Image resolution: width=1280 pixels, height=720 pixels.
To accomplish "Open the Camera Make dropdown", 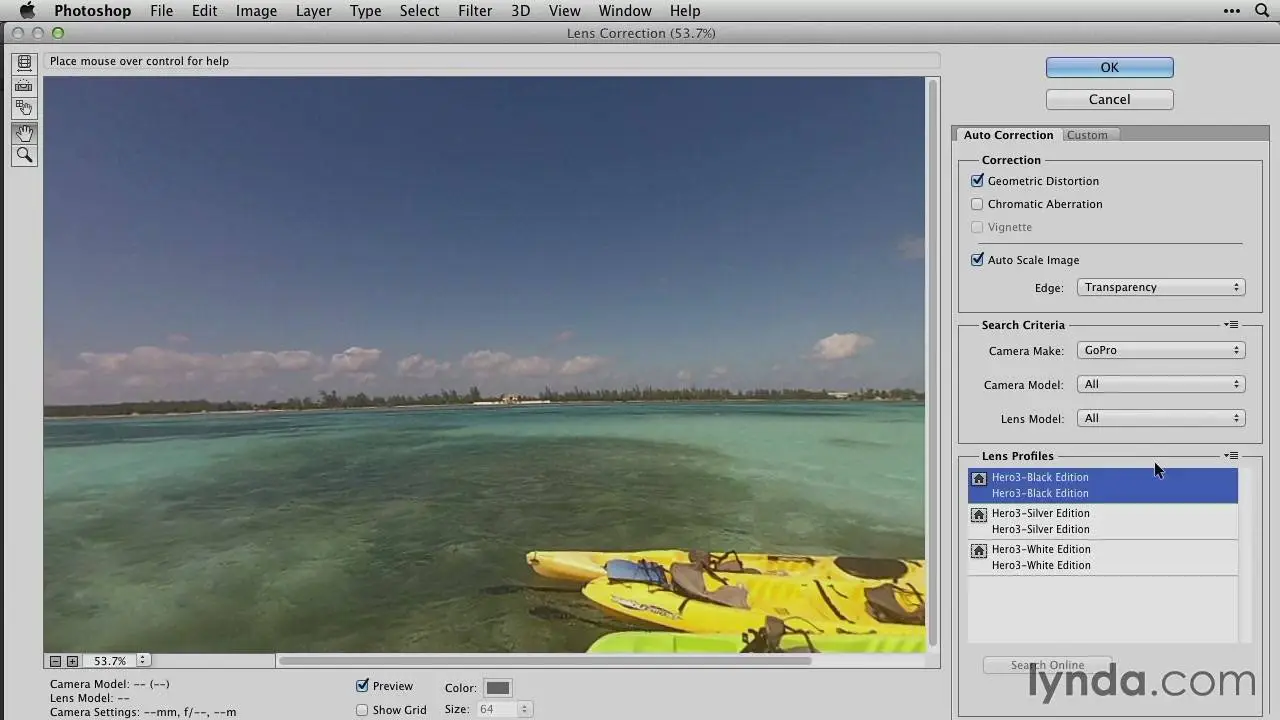I will point(1160,350).
